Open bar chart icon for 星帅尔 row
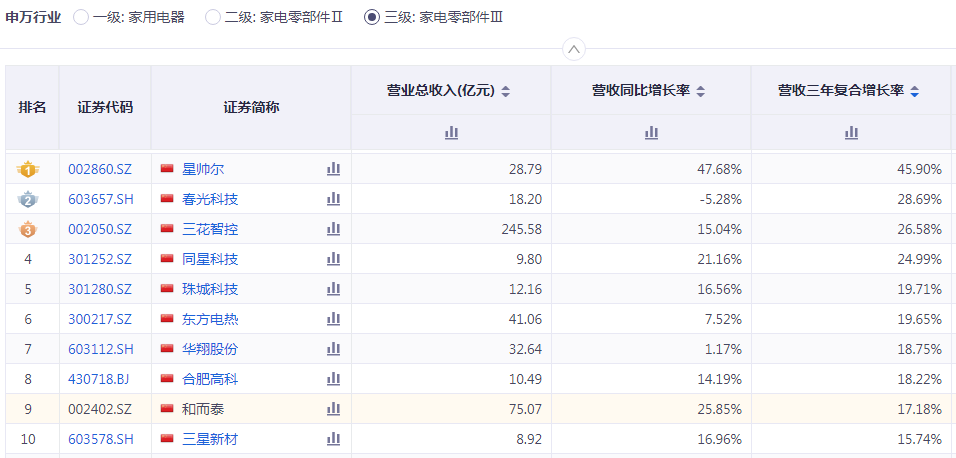 point(333,169)
